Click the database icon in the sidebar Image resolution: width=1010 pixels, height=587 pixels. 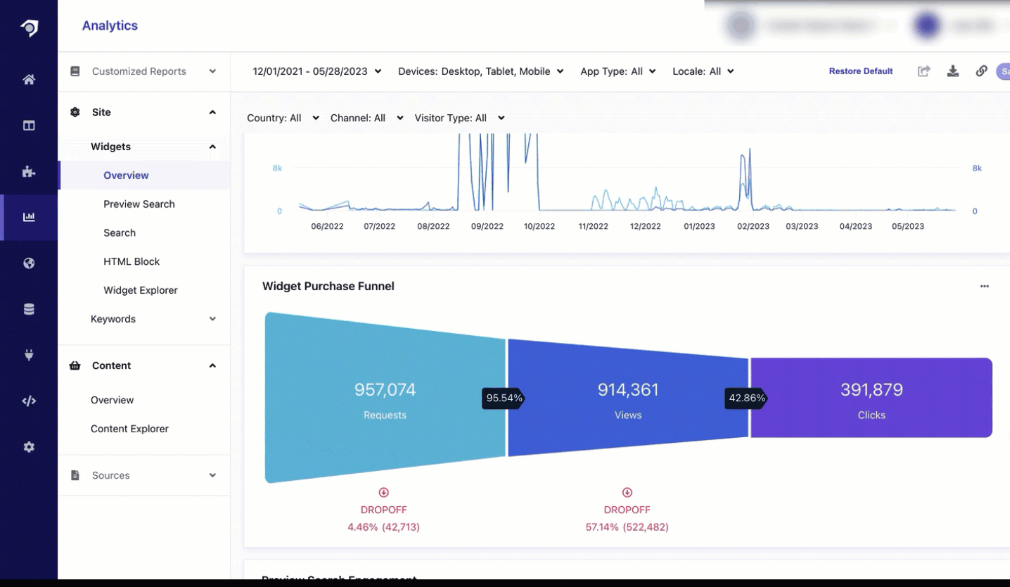click(x=28, y=308)
